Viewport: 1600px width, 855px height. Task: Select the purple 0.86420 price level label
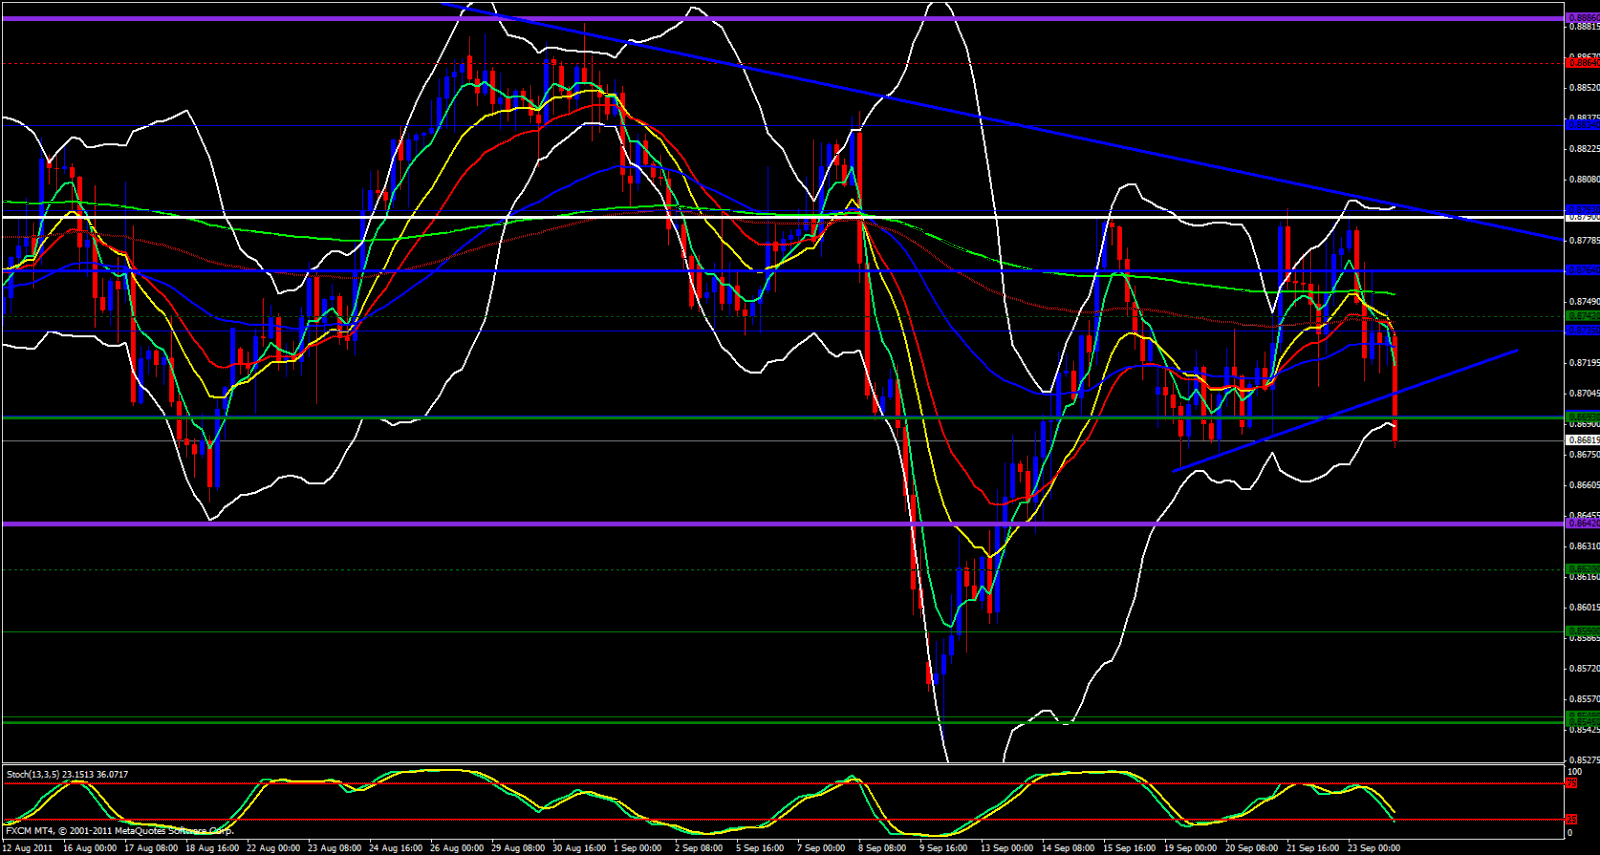pos(1582,523)
